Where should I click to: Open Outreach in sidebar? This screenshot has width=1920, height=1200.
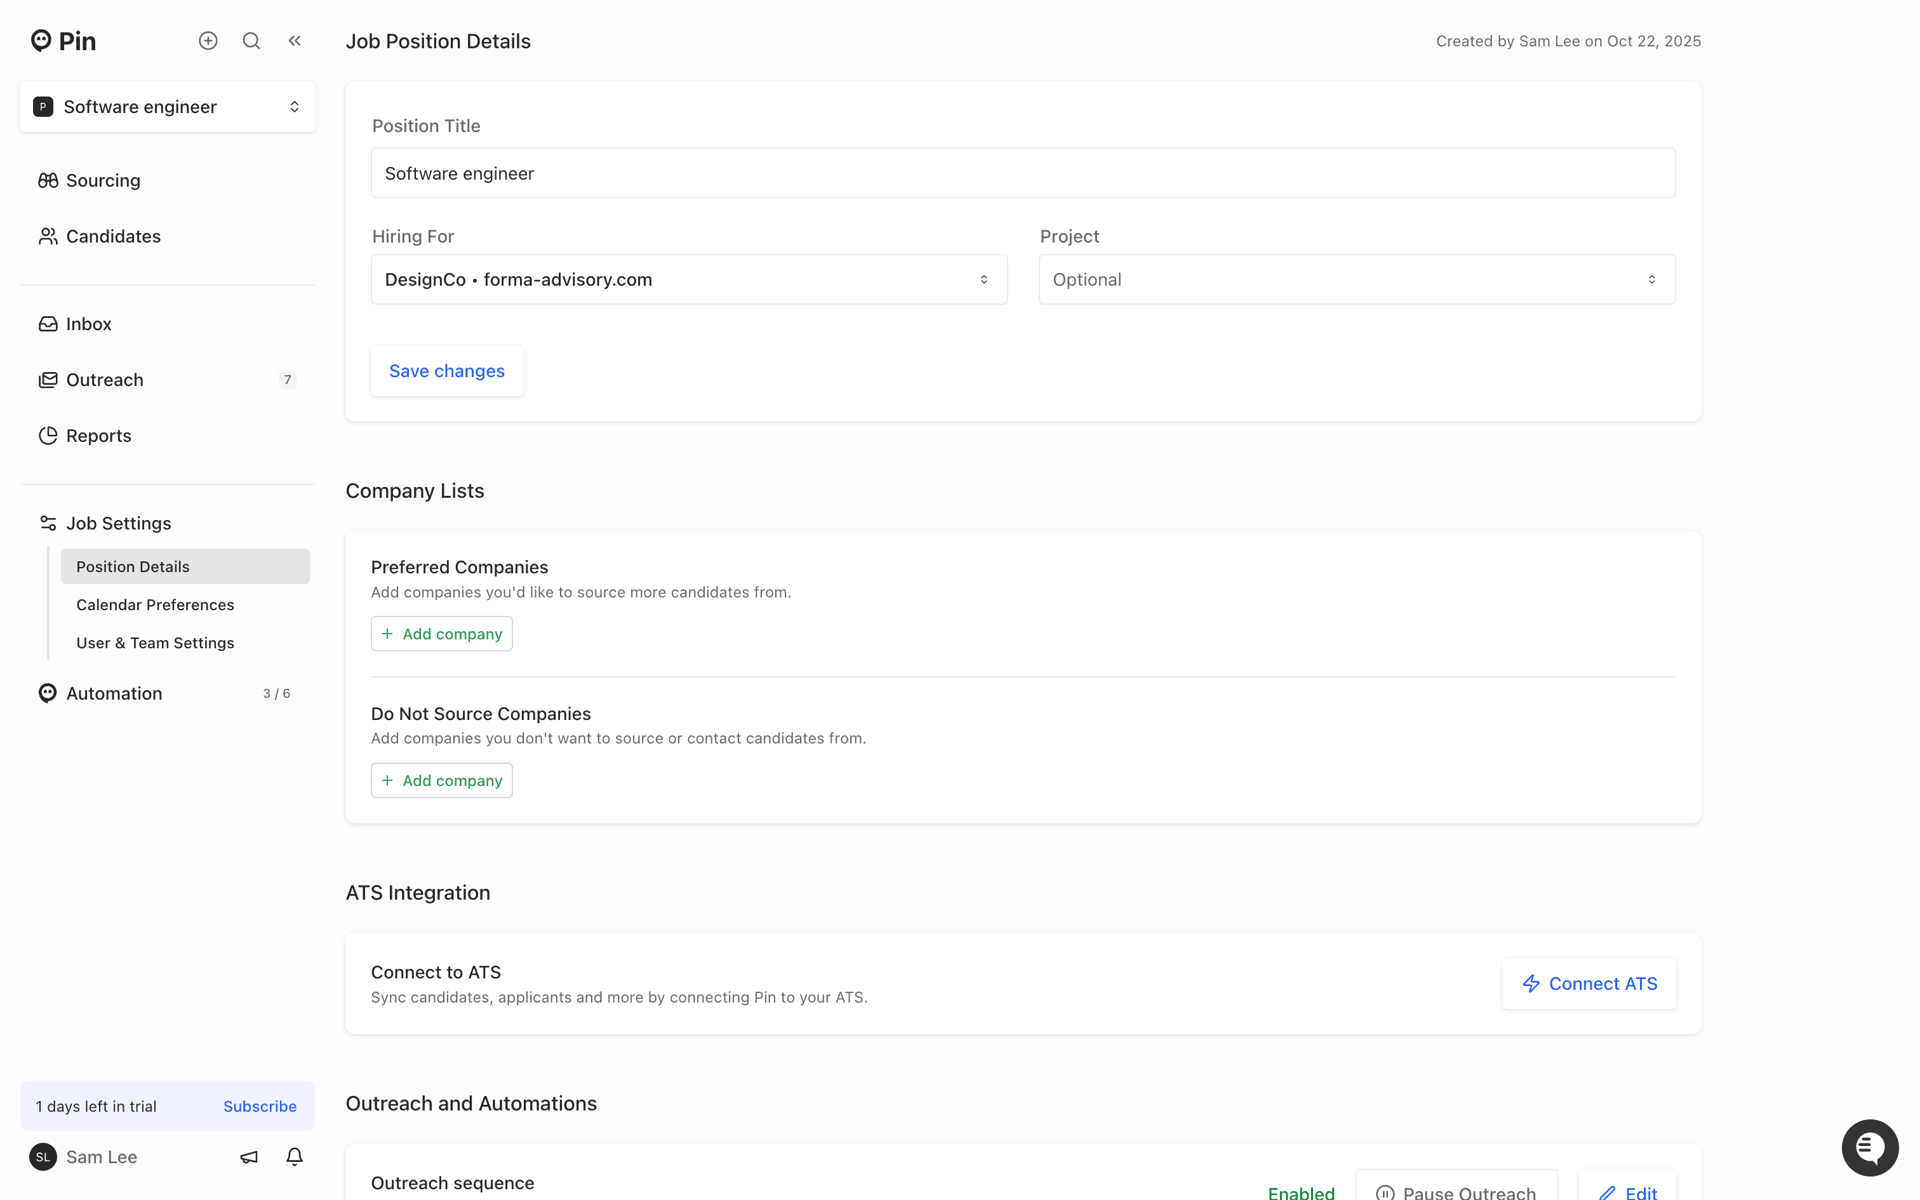[167, 380]
